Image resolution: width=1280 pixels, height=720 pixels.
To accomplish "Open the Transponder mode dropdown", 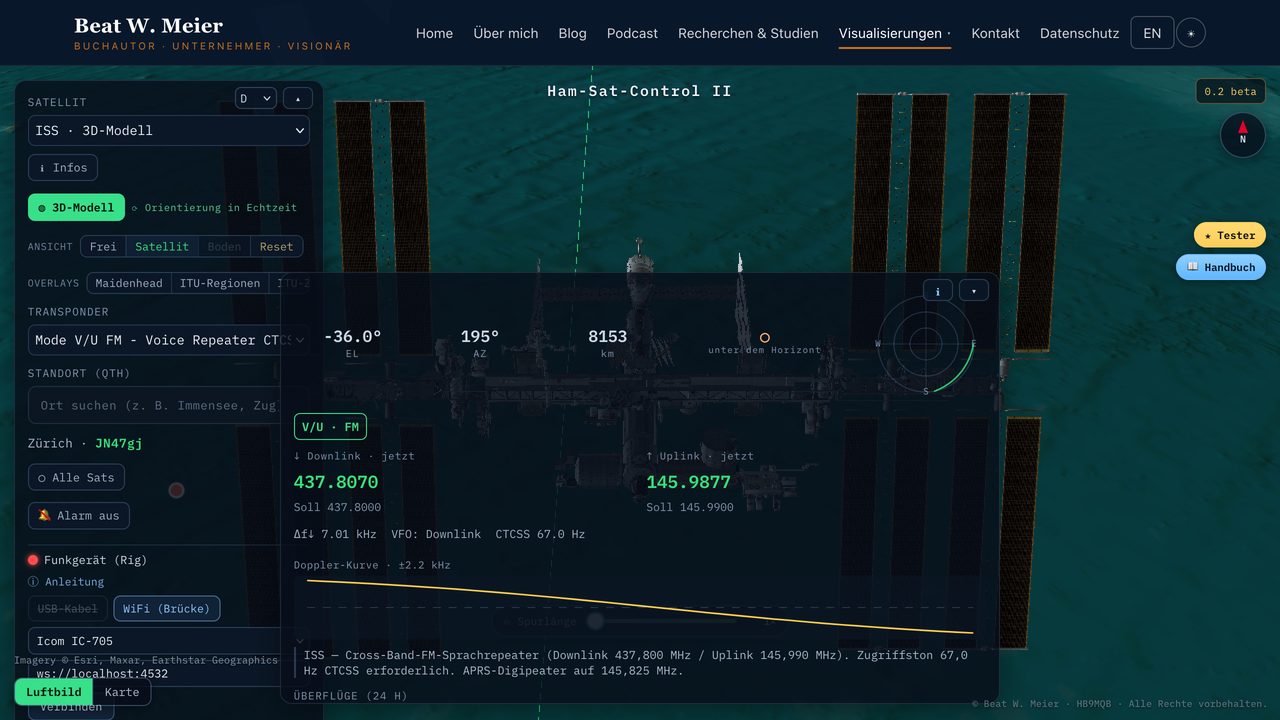I will point(169,340).
